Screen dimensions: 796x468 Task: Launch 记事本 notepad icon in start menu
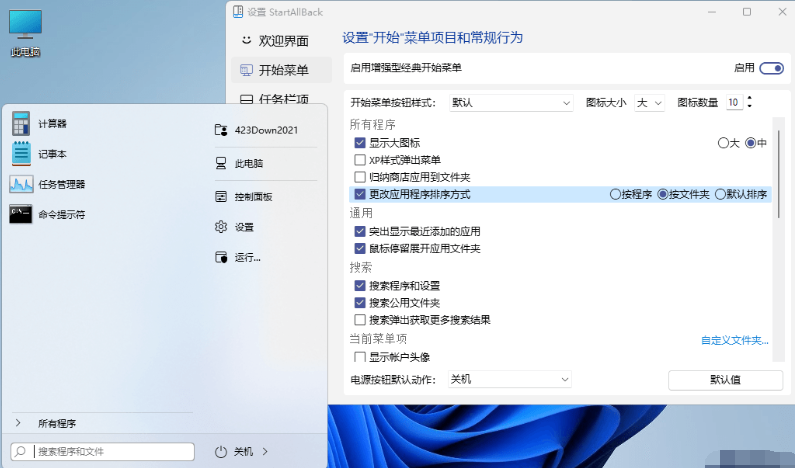pos(21,154)
